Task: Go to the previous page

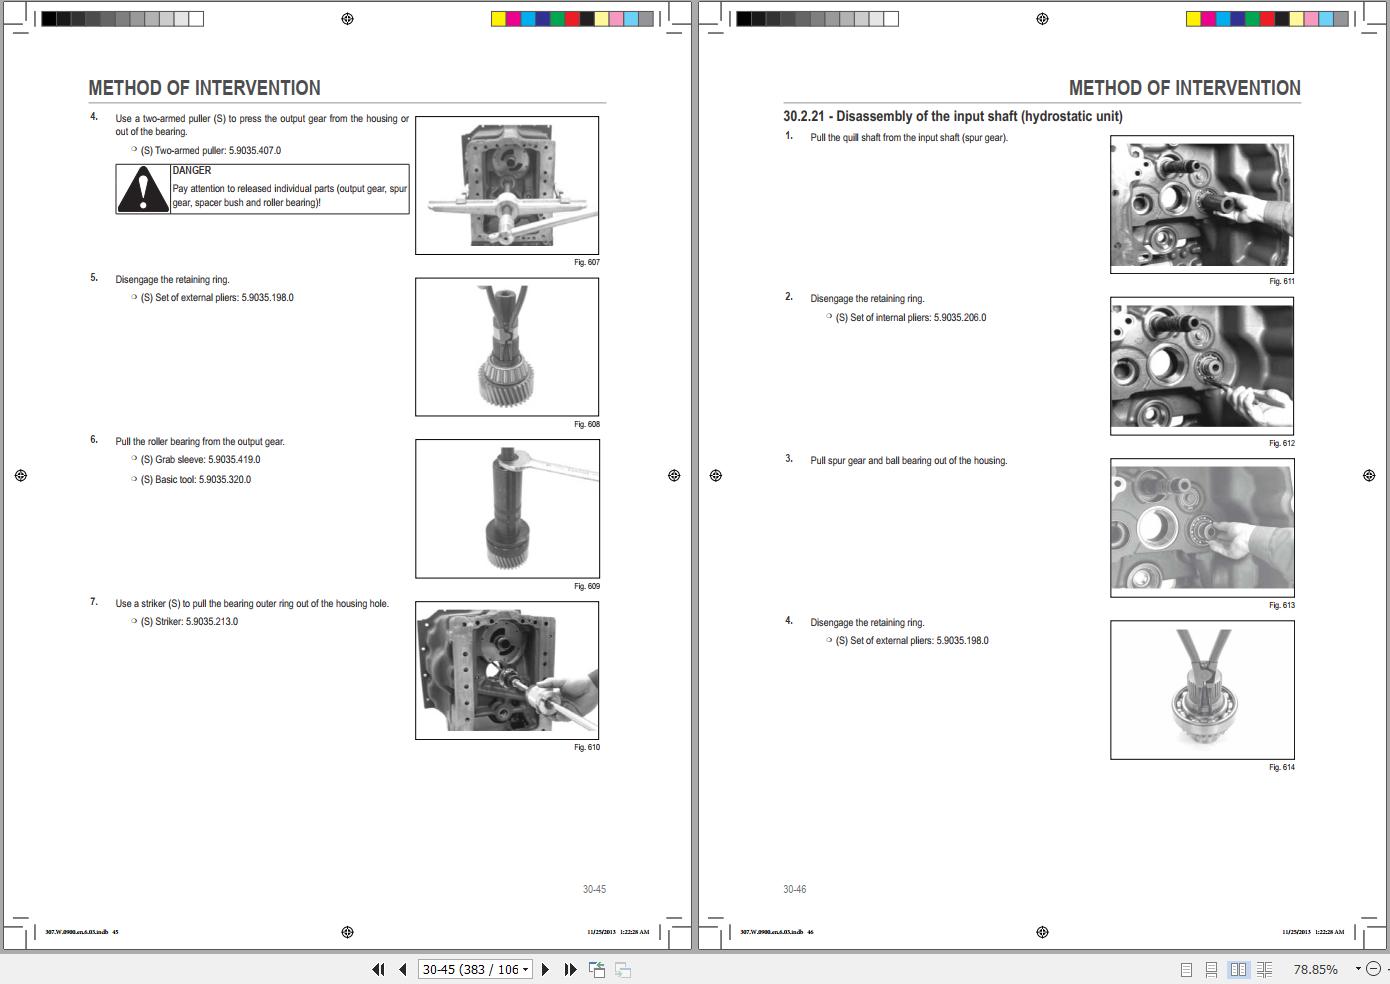Action: [x=402, y=969]
